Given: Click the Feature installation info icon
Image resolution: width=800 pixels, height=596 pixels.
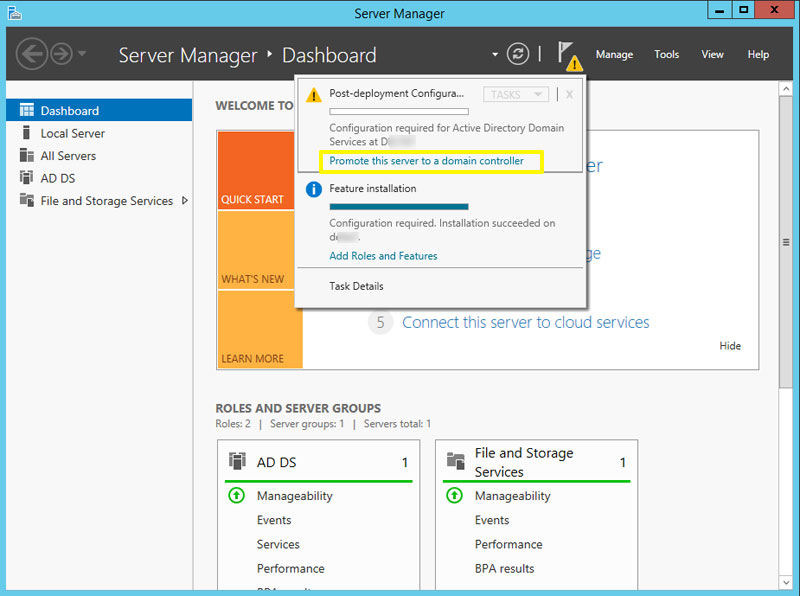Looking at the screenshot, I should (313, 189).
